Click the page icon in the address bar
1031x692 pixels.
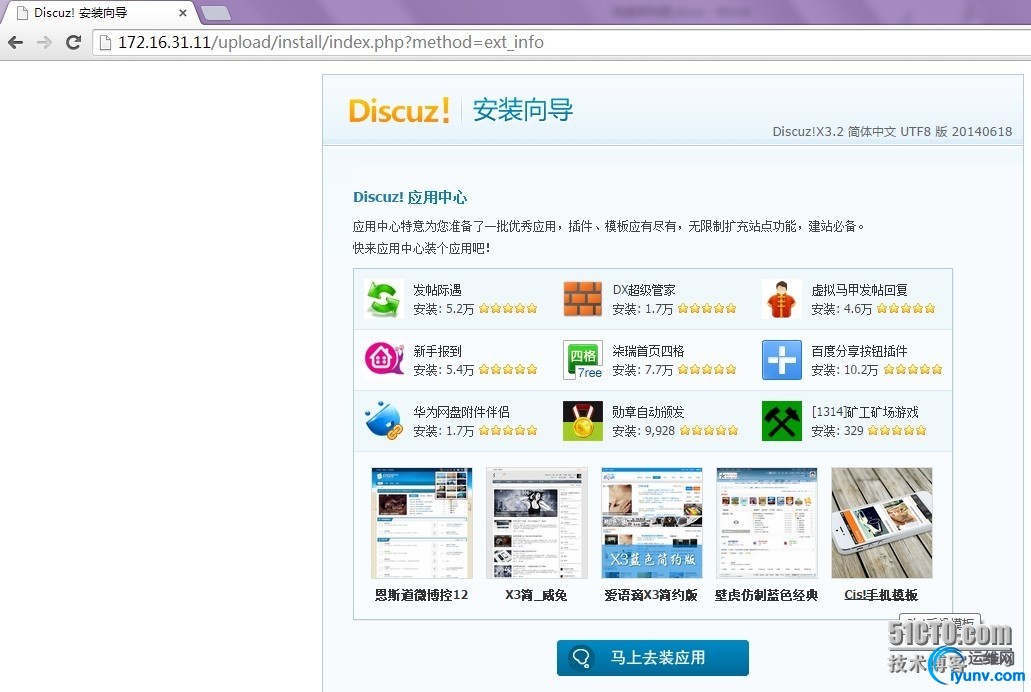pyautogui.click(x=105, y=43)
